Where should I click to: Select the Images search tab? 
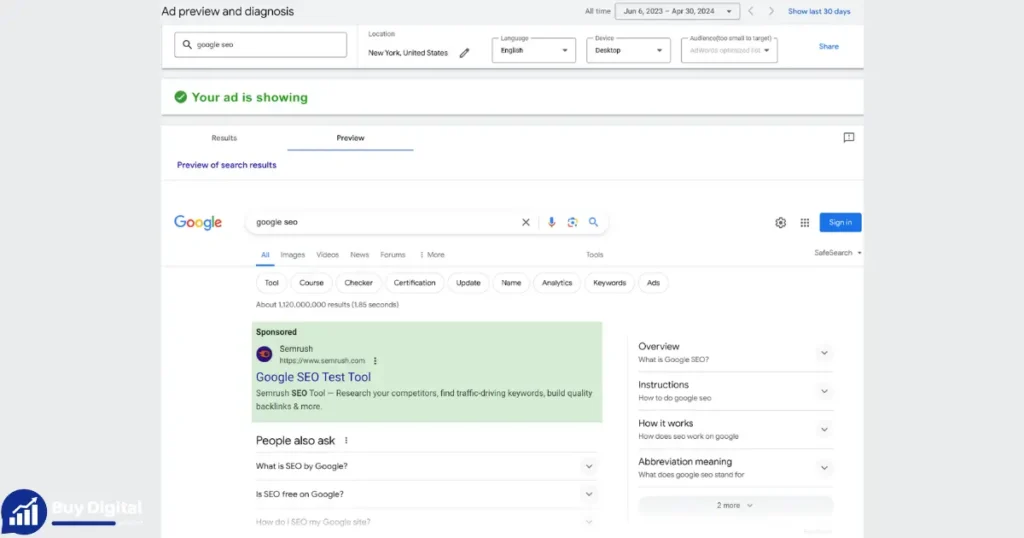(293, 255)
